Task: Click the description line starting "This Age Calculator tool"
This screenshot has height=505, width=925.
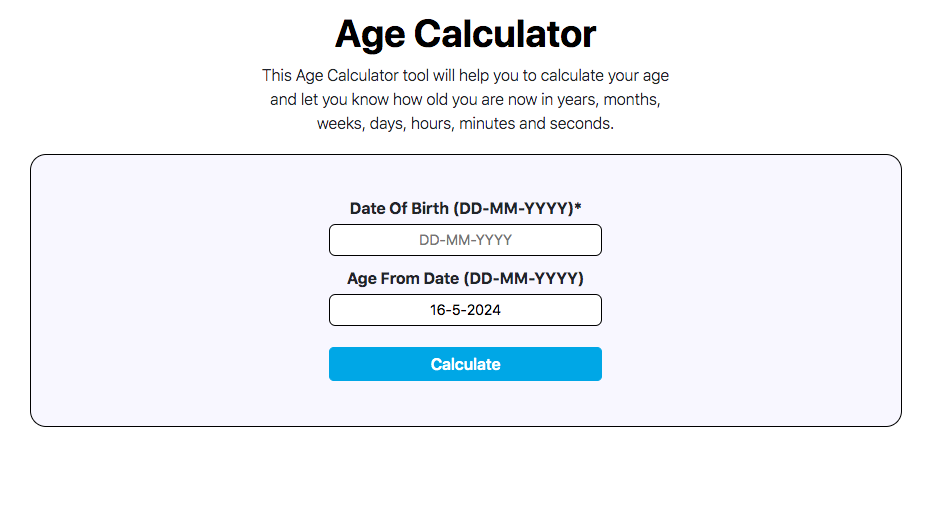Action: point(465,75)
